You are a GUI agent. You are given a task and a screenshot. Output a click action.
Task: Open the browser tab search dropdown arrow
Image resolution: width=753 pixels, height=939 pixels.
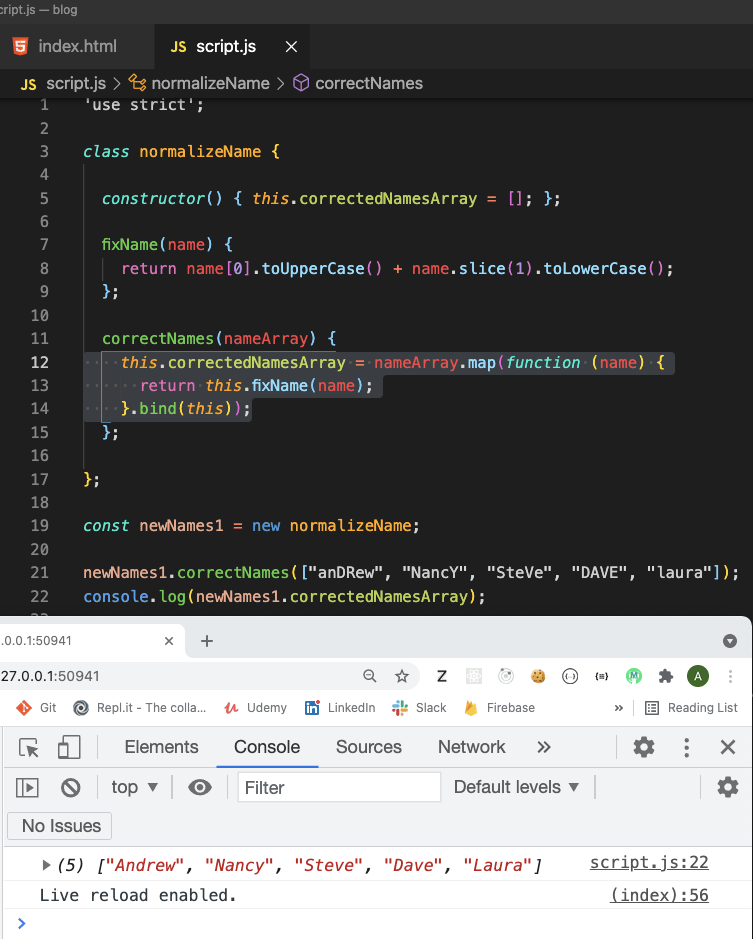730,641
